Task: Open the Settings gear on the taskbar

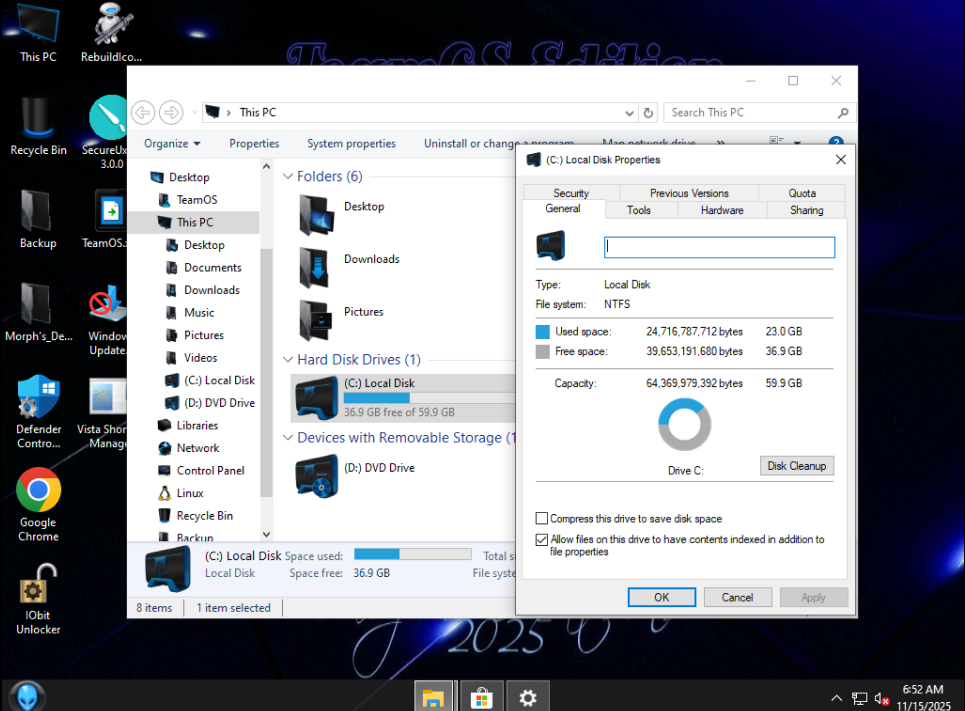Action: coord(528,697)
